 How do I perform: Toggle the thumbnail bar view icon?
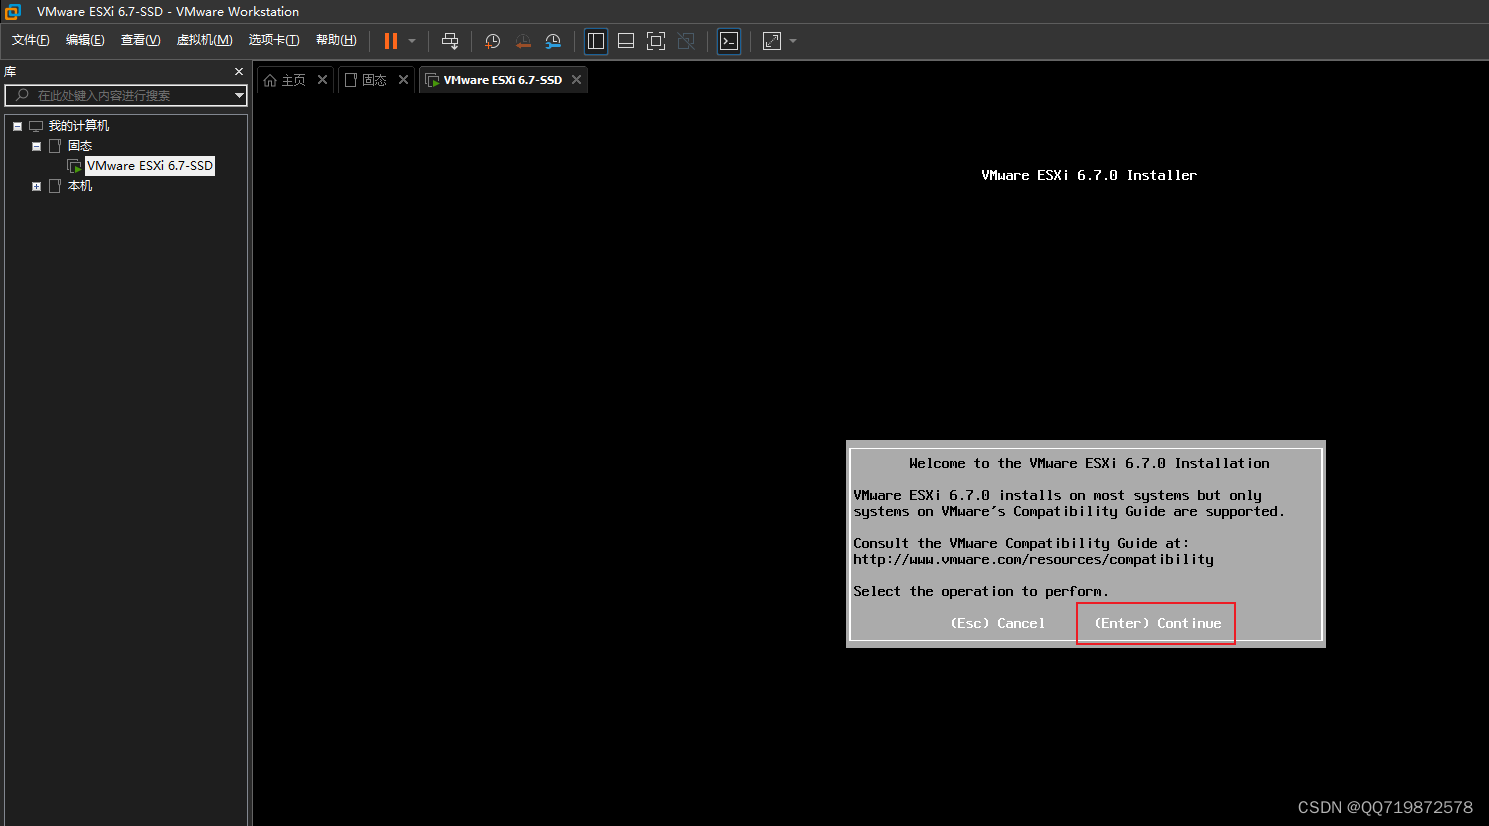tap(626, 41)
